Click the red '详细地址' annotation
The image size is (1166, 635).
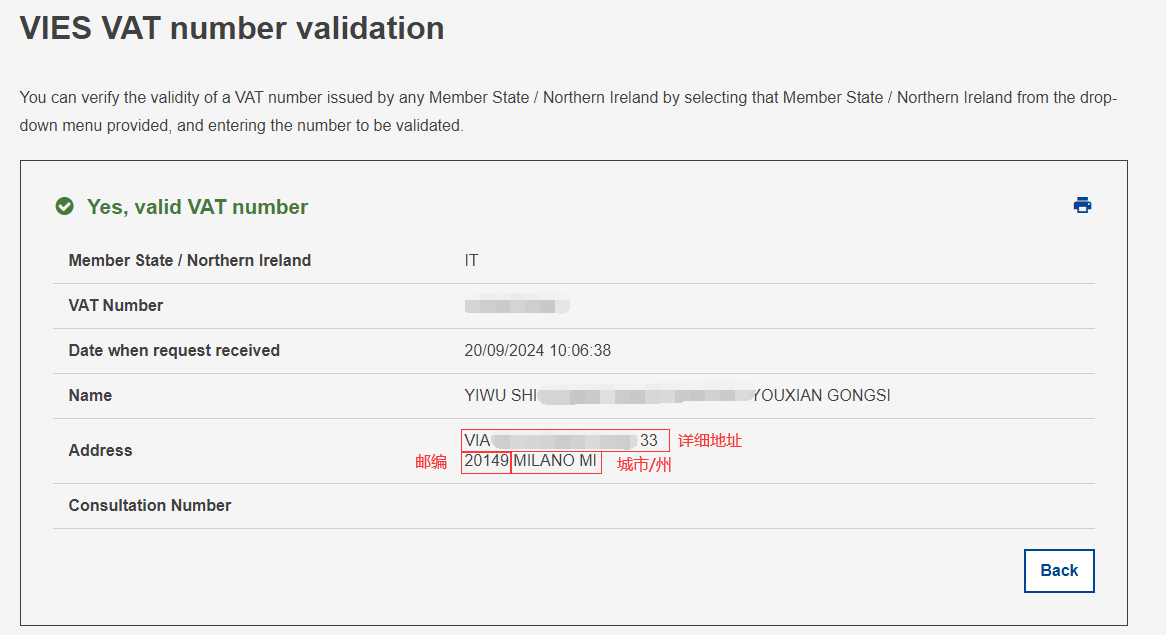(x=710, y=440)
